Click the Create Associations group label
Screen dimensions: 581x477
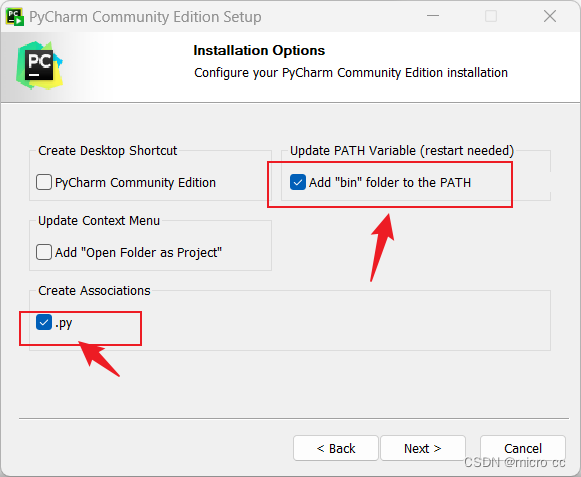point(94,291)
